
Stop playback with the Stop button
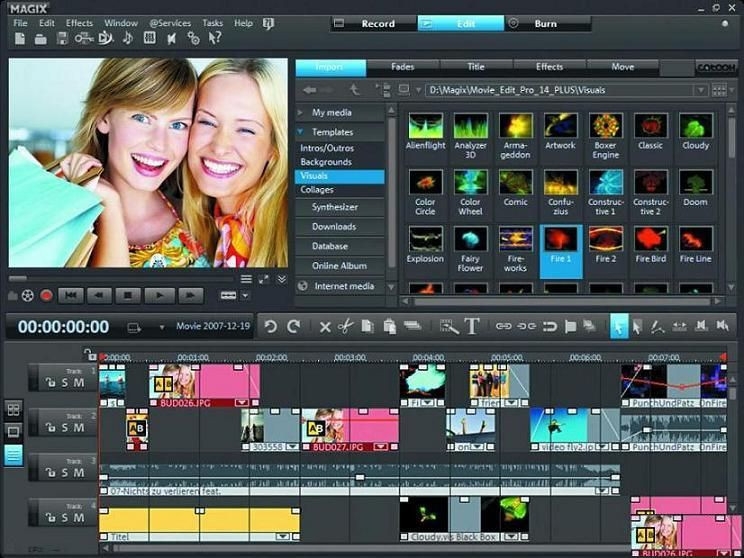pos(128,296)
